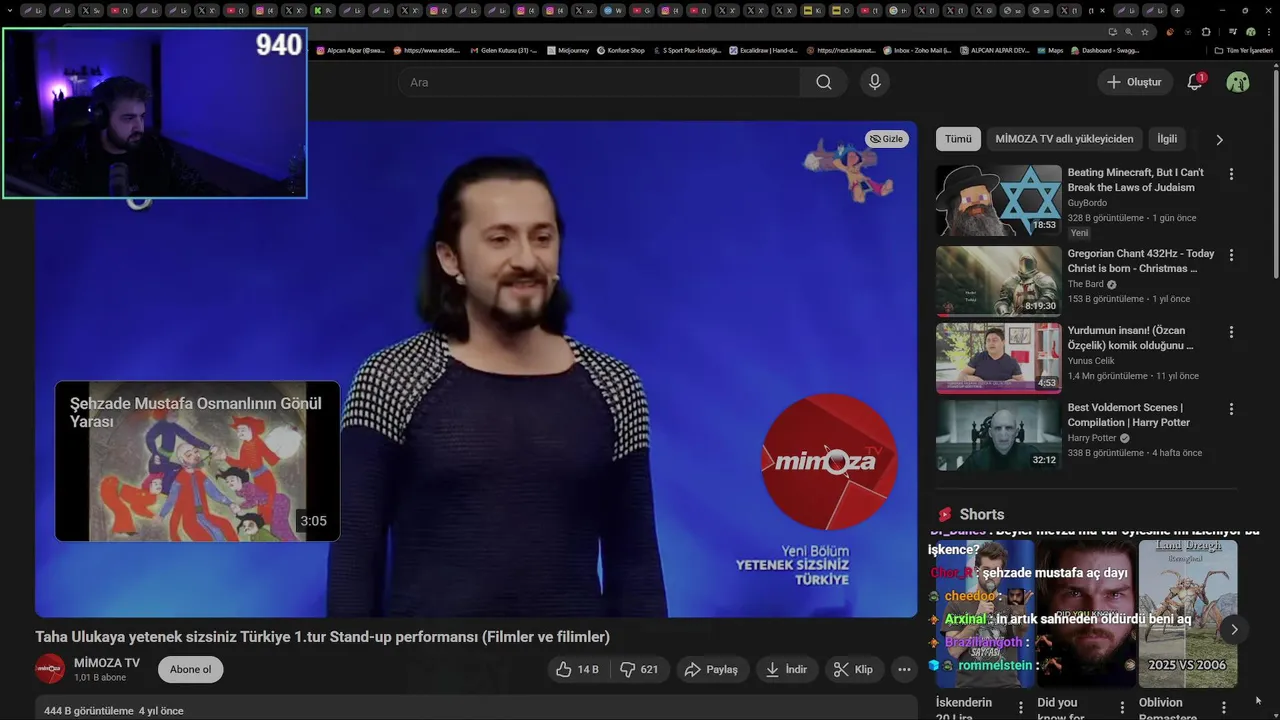Open Beating Minecraft Judaism video thumbnail
Image resolution: width=1280 pixels, height=720 pixels.
(998, 200)
